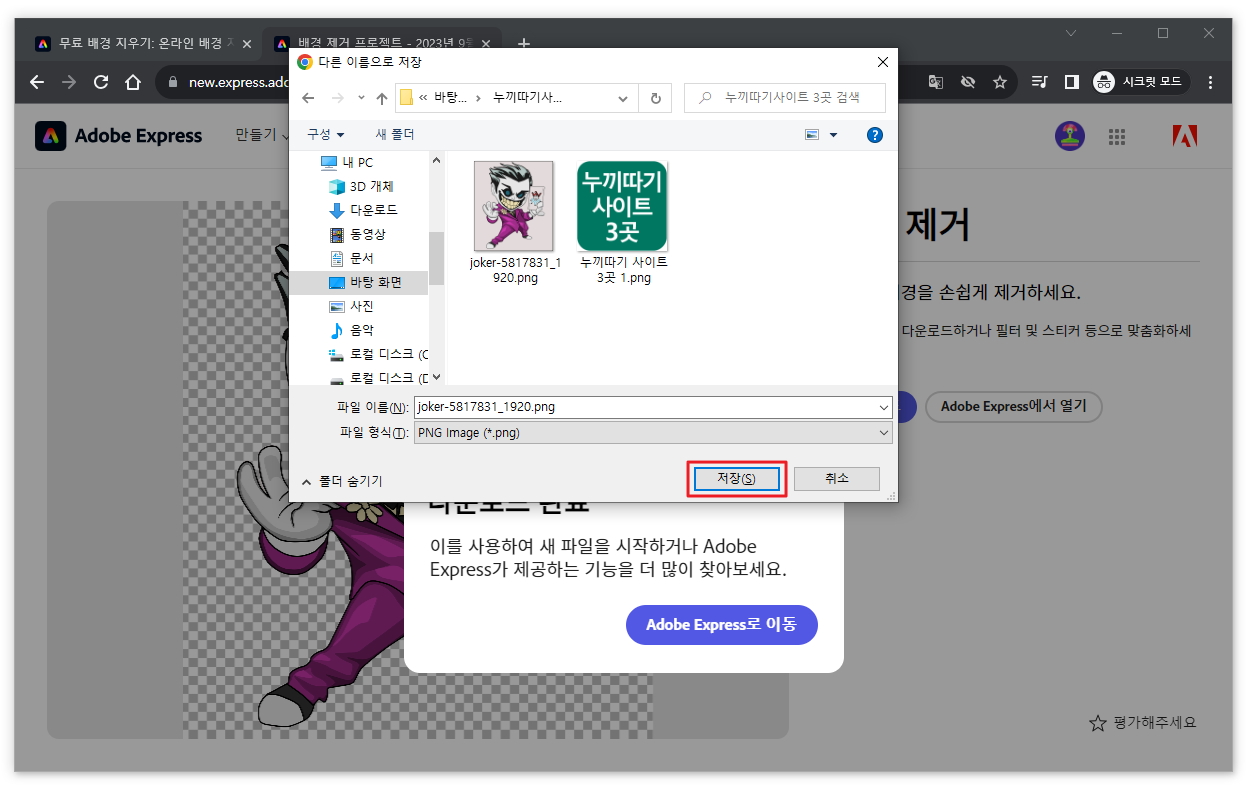Click navigation pane scroll-down arrow
This screenshot has width=1252, height=794.
[436, 377]
